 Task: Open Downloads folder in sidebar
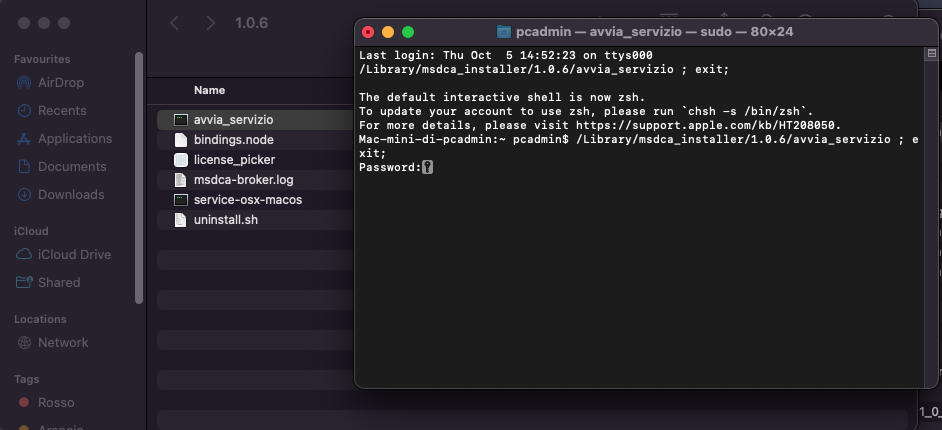coord(60,195)
